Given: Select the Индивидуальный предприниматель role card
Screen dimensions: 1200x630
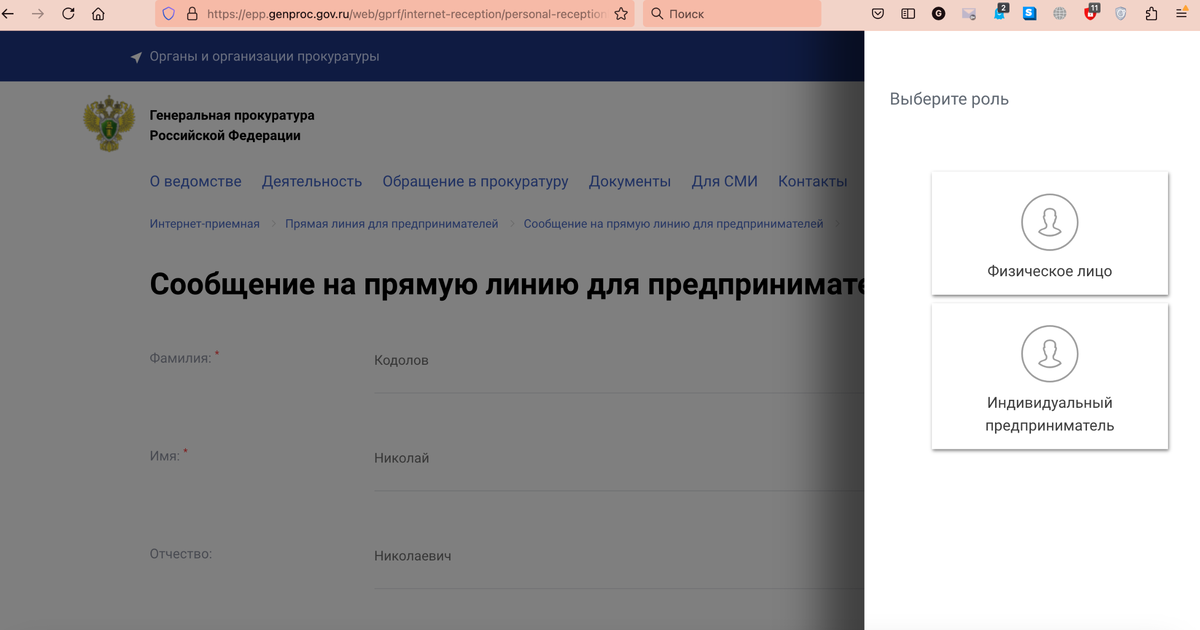Looking at the screenshot, I should (x=1050, y=376).
